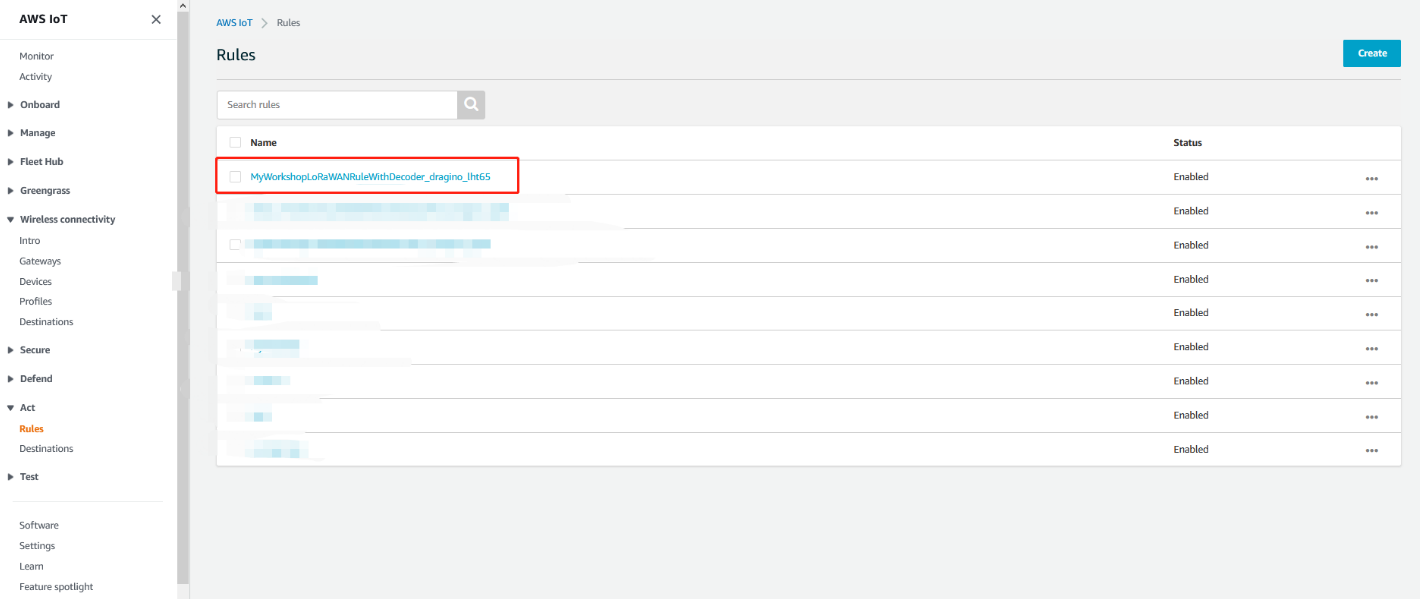The width and height of the screenshot is (1420, 599).
Task: Select Destinations under the Act section
Action: click(46, 449)
